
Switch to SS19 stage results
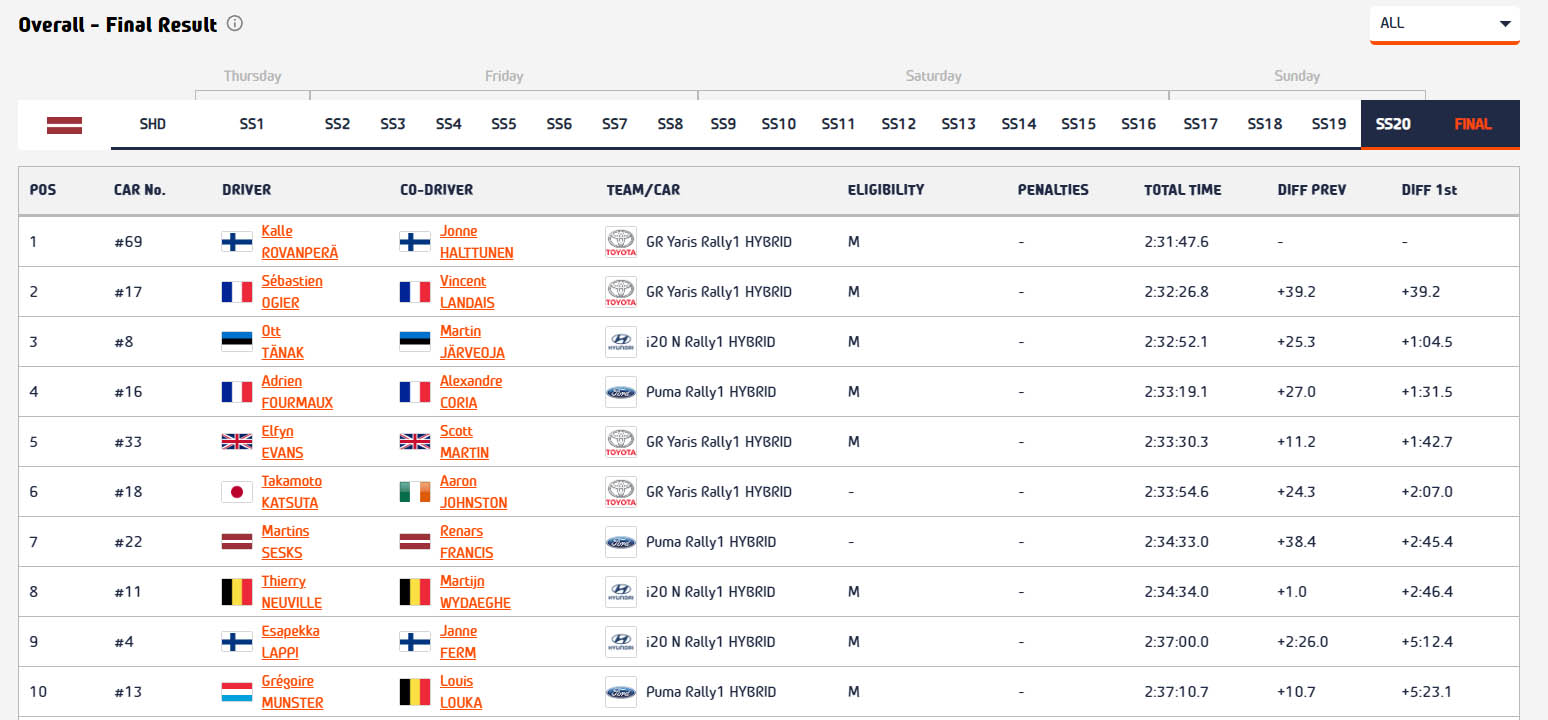point(1329,125)
